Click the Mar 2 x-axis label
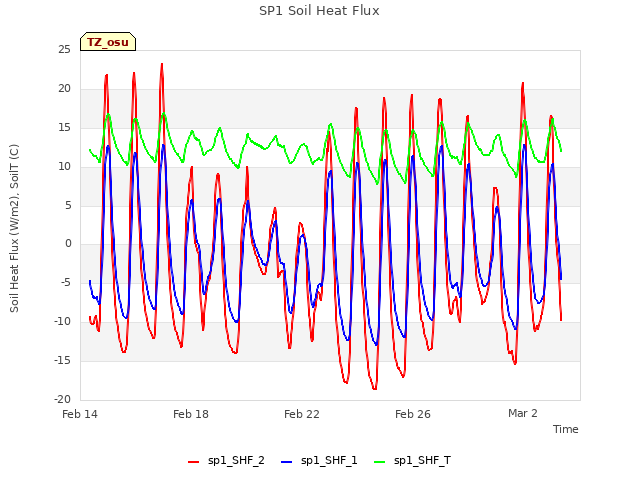Viewport: 640px width, 480px height. point(523,413)
